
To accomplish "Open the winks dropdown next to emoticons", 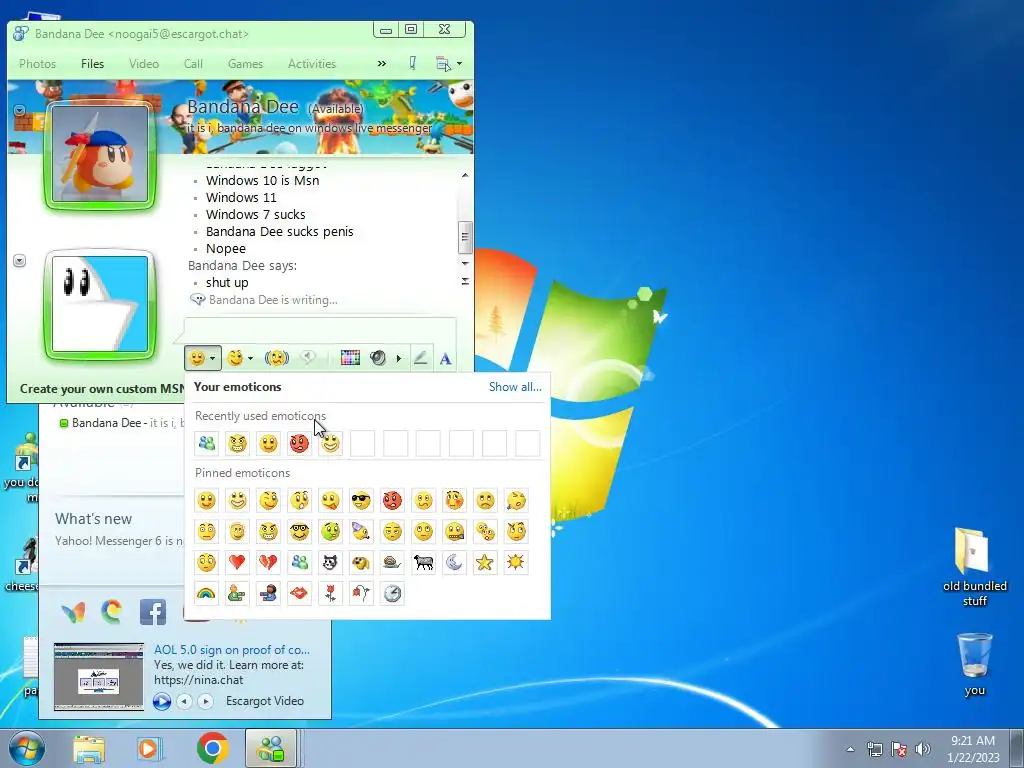I will coord(250,359).
